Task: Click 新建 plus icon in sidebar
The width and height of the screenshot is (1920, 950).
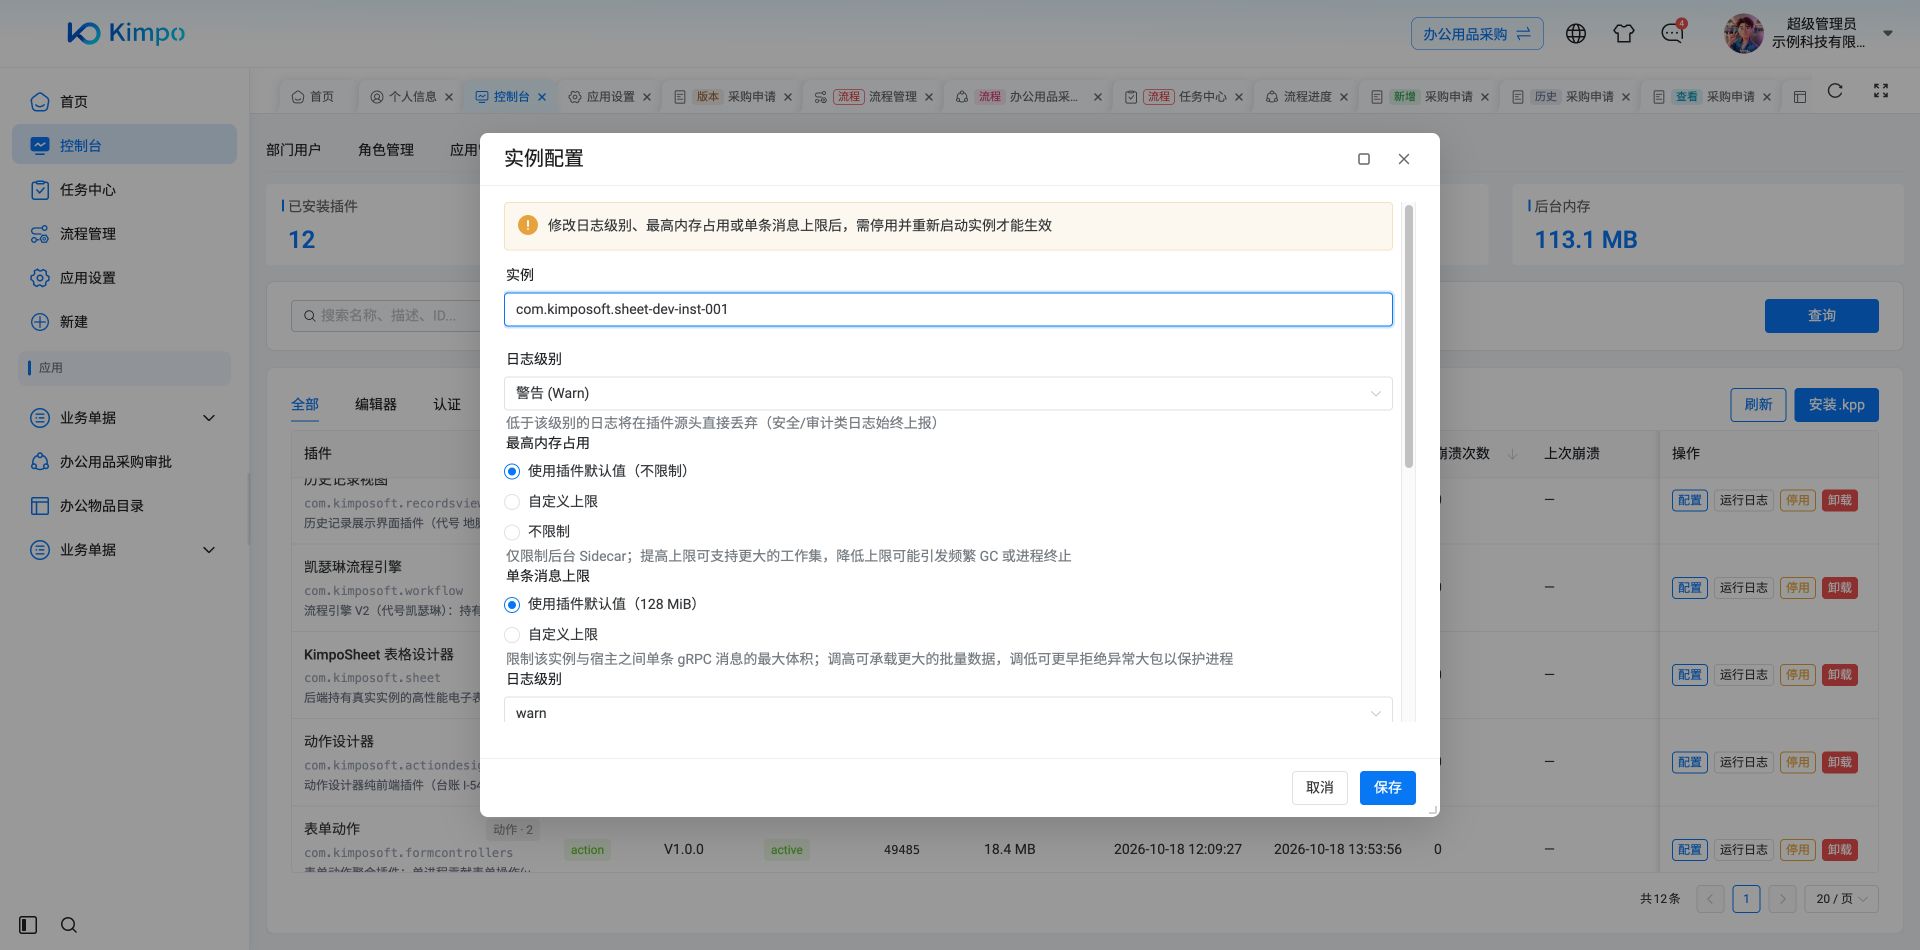Action: coord(40,322)
